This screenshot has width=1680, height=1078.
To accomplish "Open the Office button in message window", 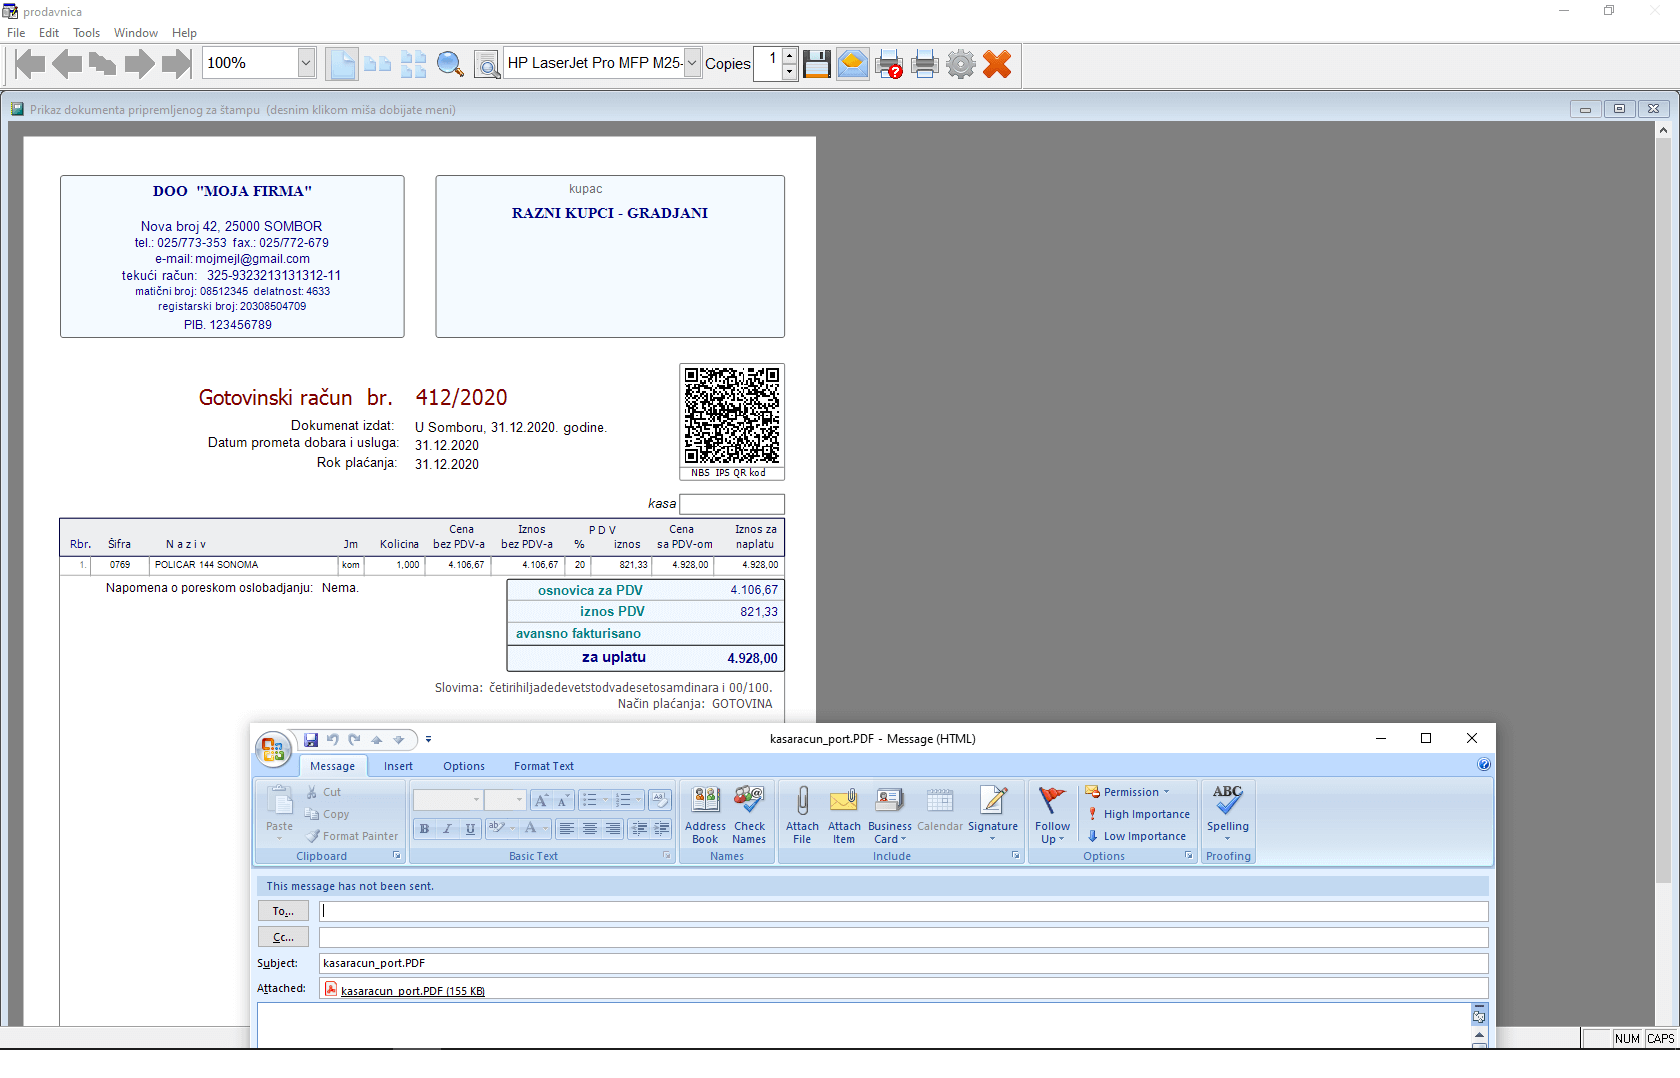I will (273, 749).
